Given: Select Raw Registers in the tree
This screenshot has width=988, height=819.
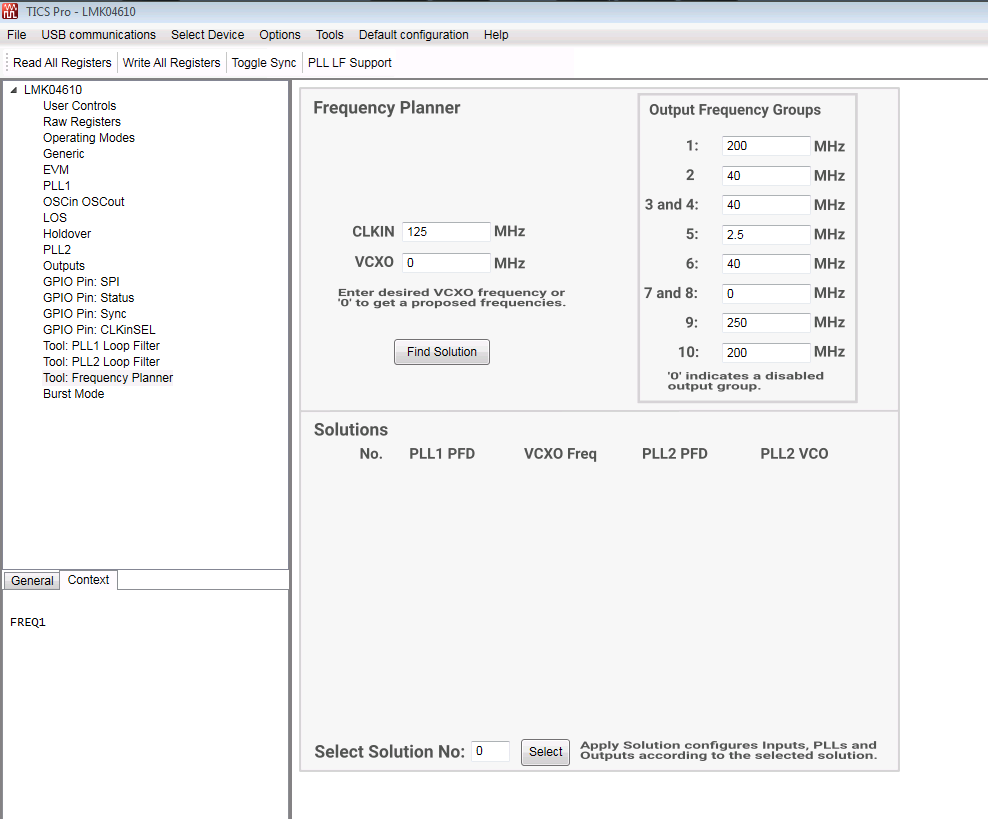Looking at the screenshot, I should 82,122.
